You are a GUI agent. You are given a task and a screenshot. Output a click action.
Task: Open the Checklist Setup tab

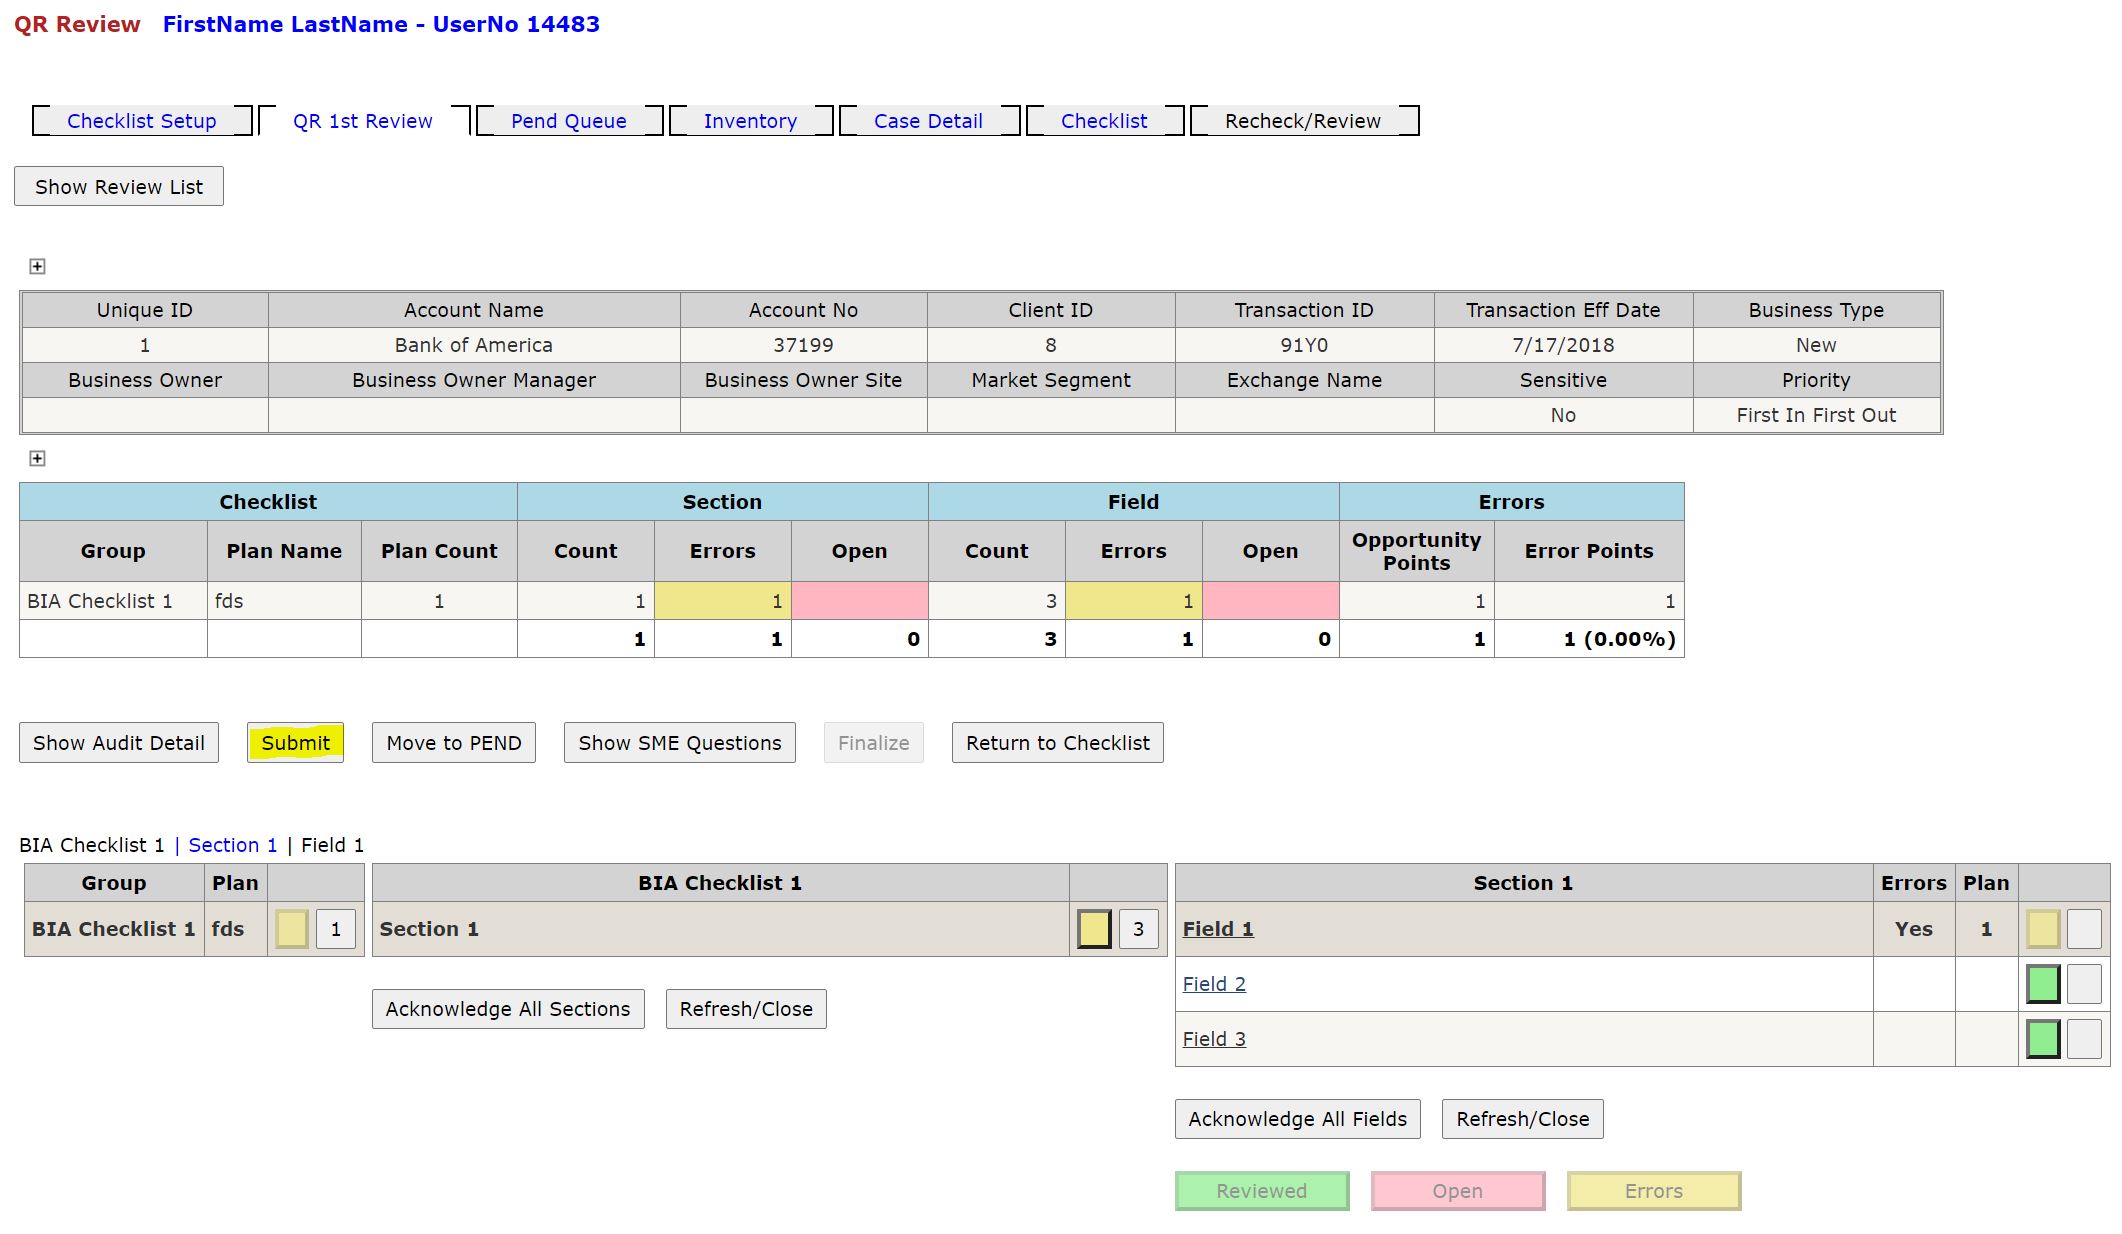coord(142,121)
